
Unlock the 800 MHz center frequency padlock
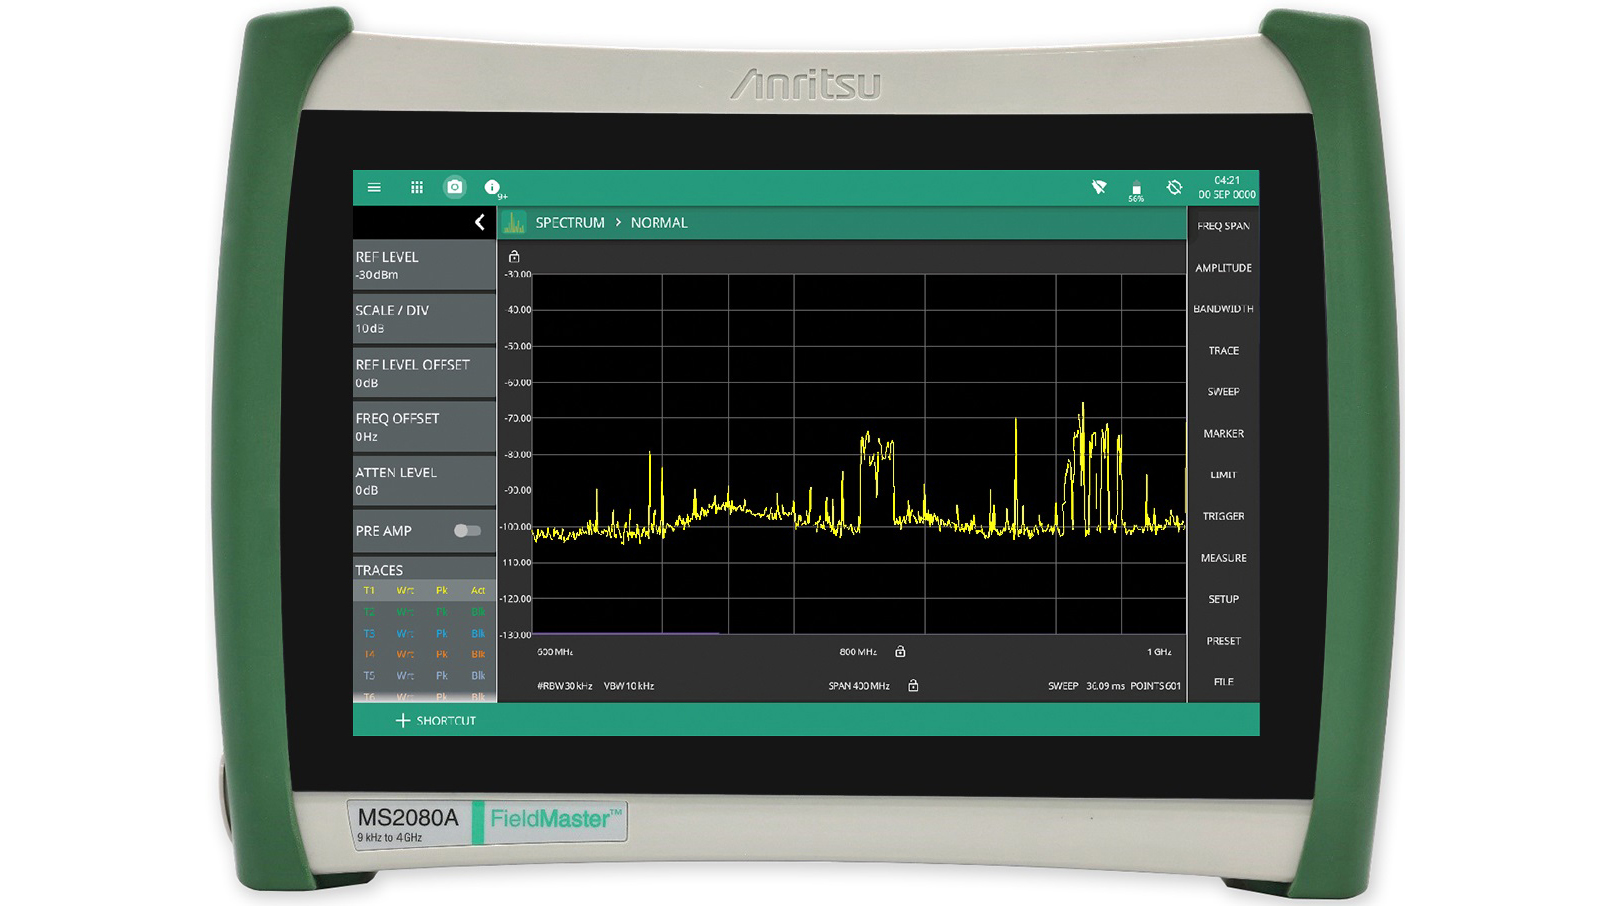[899, 651]
